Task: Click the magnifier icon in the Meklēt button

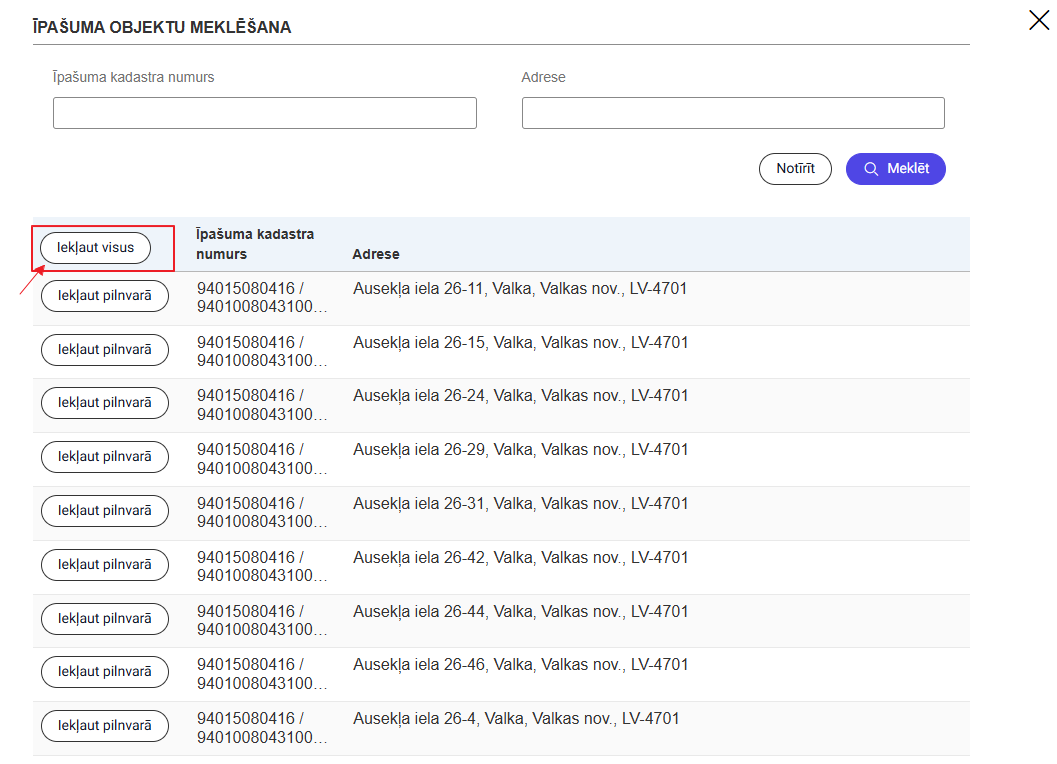Action: coord(871,169)
